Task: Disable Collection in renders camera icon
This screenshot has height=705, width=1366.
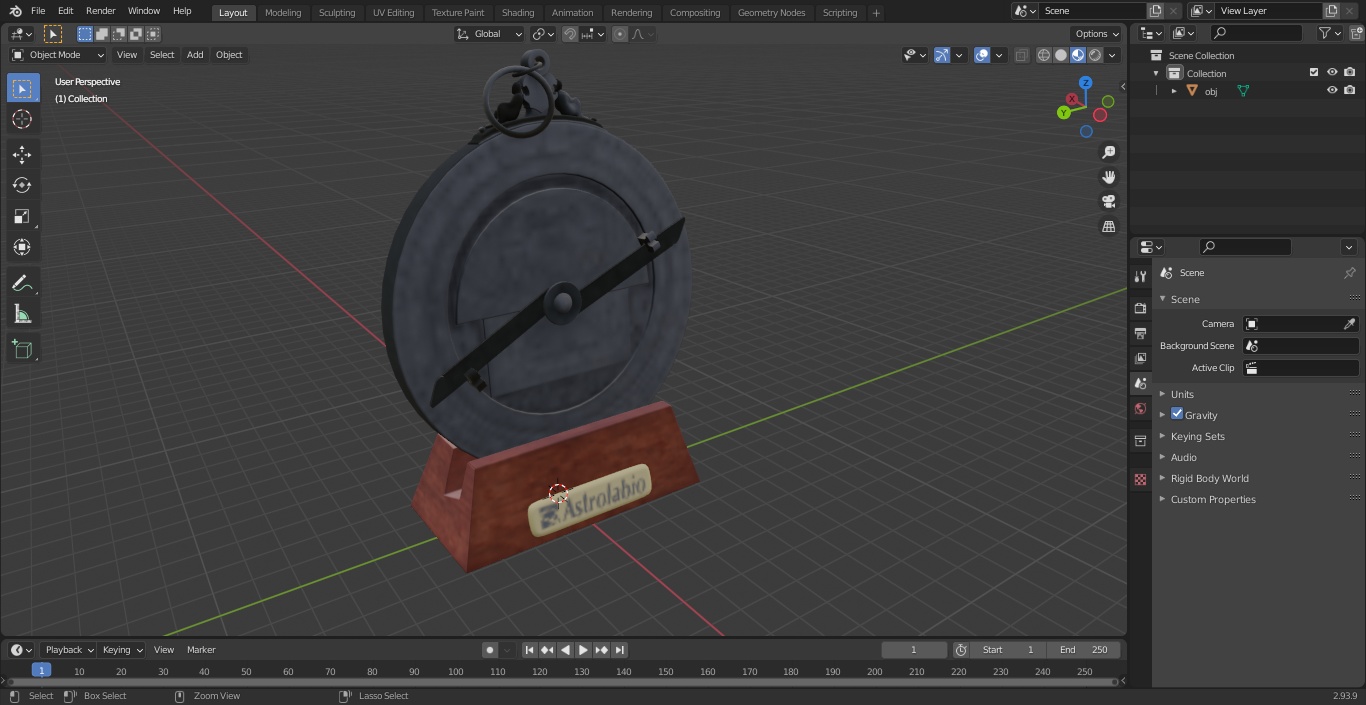Action: [1350, 73]
